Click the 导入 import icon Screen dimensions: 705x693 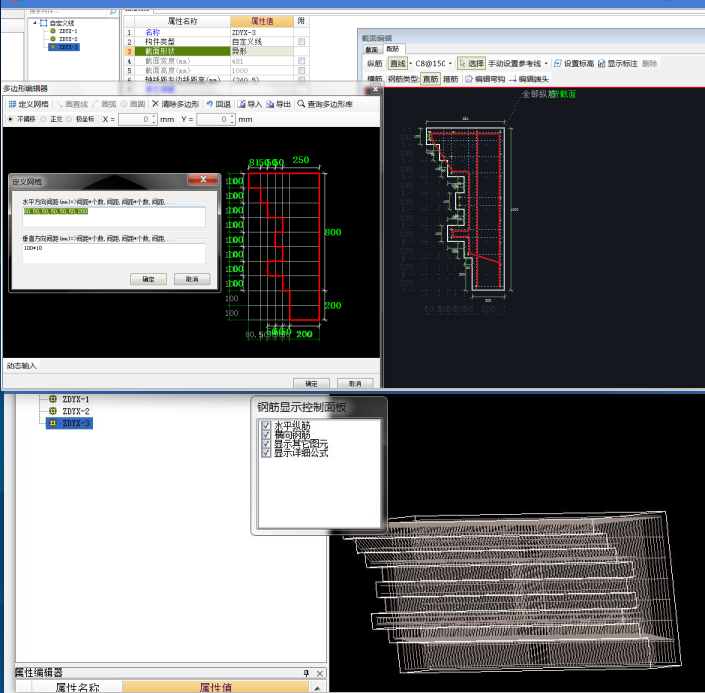(x=241, y=104)
